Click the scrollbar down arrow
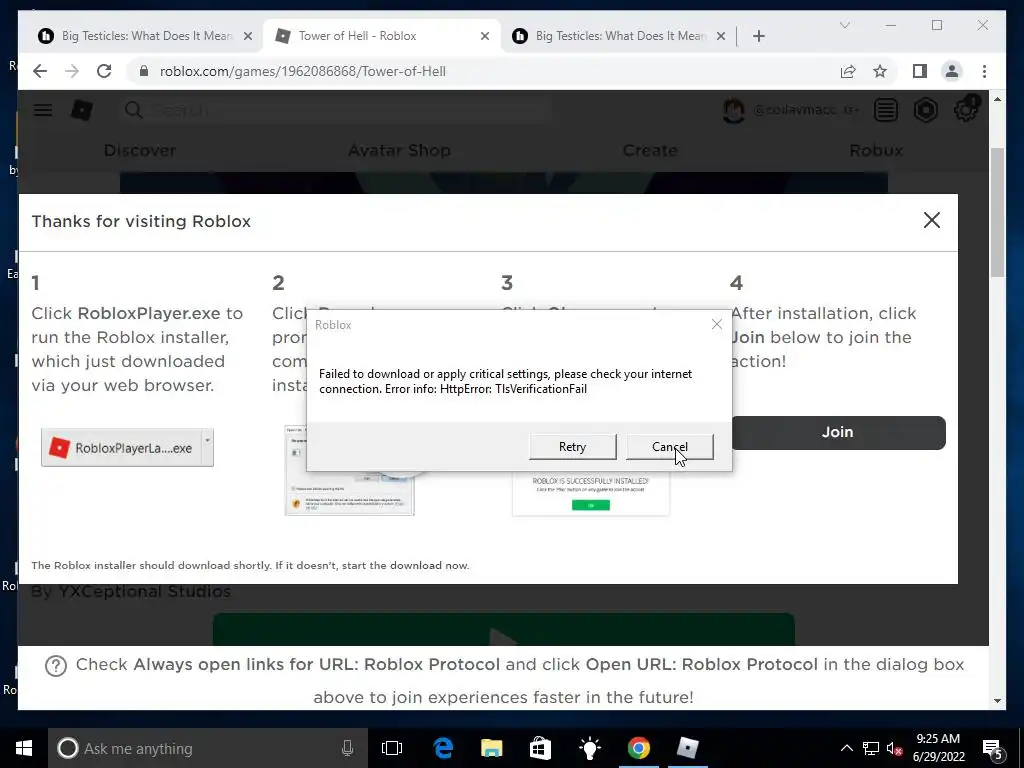1024x768 pixels. (x=997, y=701)
